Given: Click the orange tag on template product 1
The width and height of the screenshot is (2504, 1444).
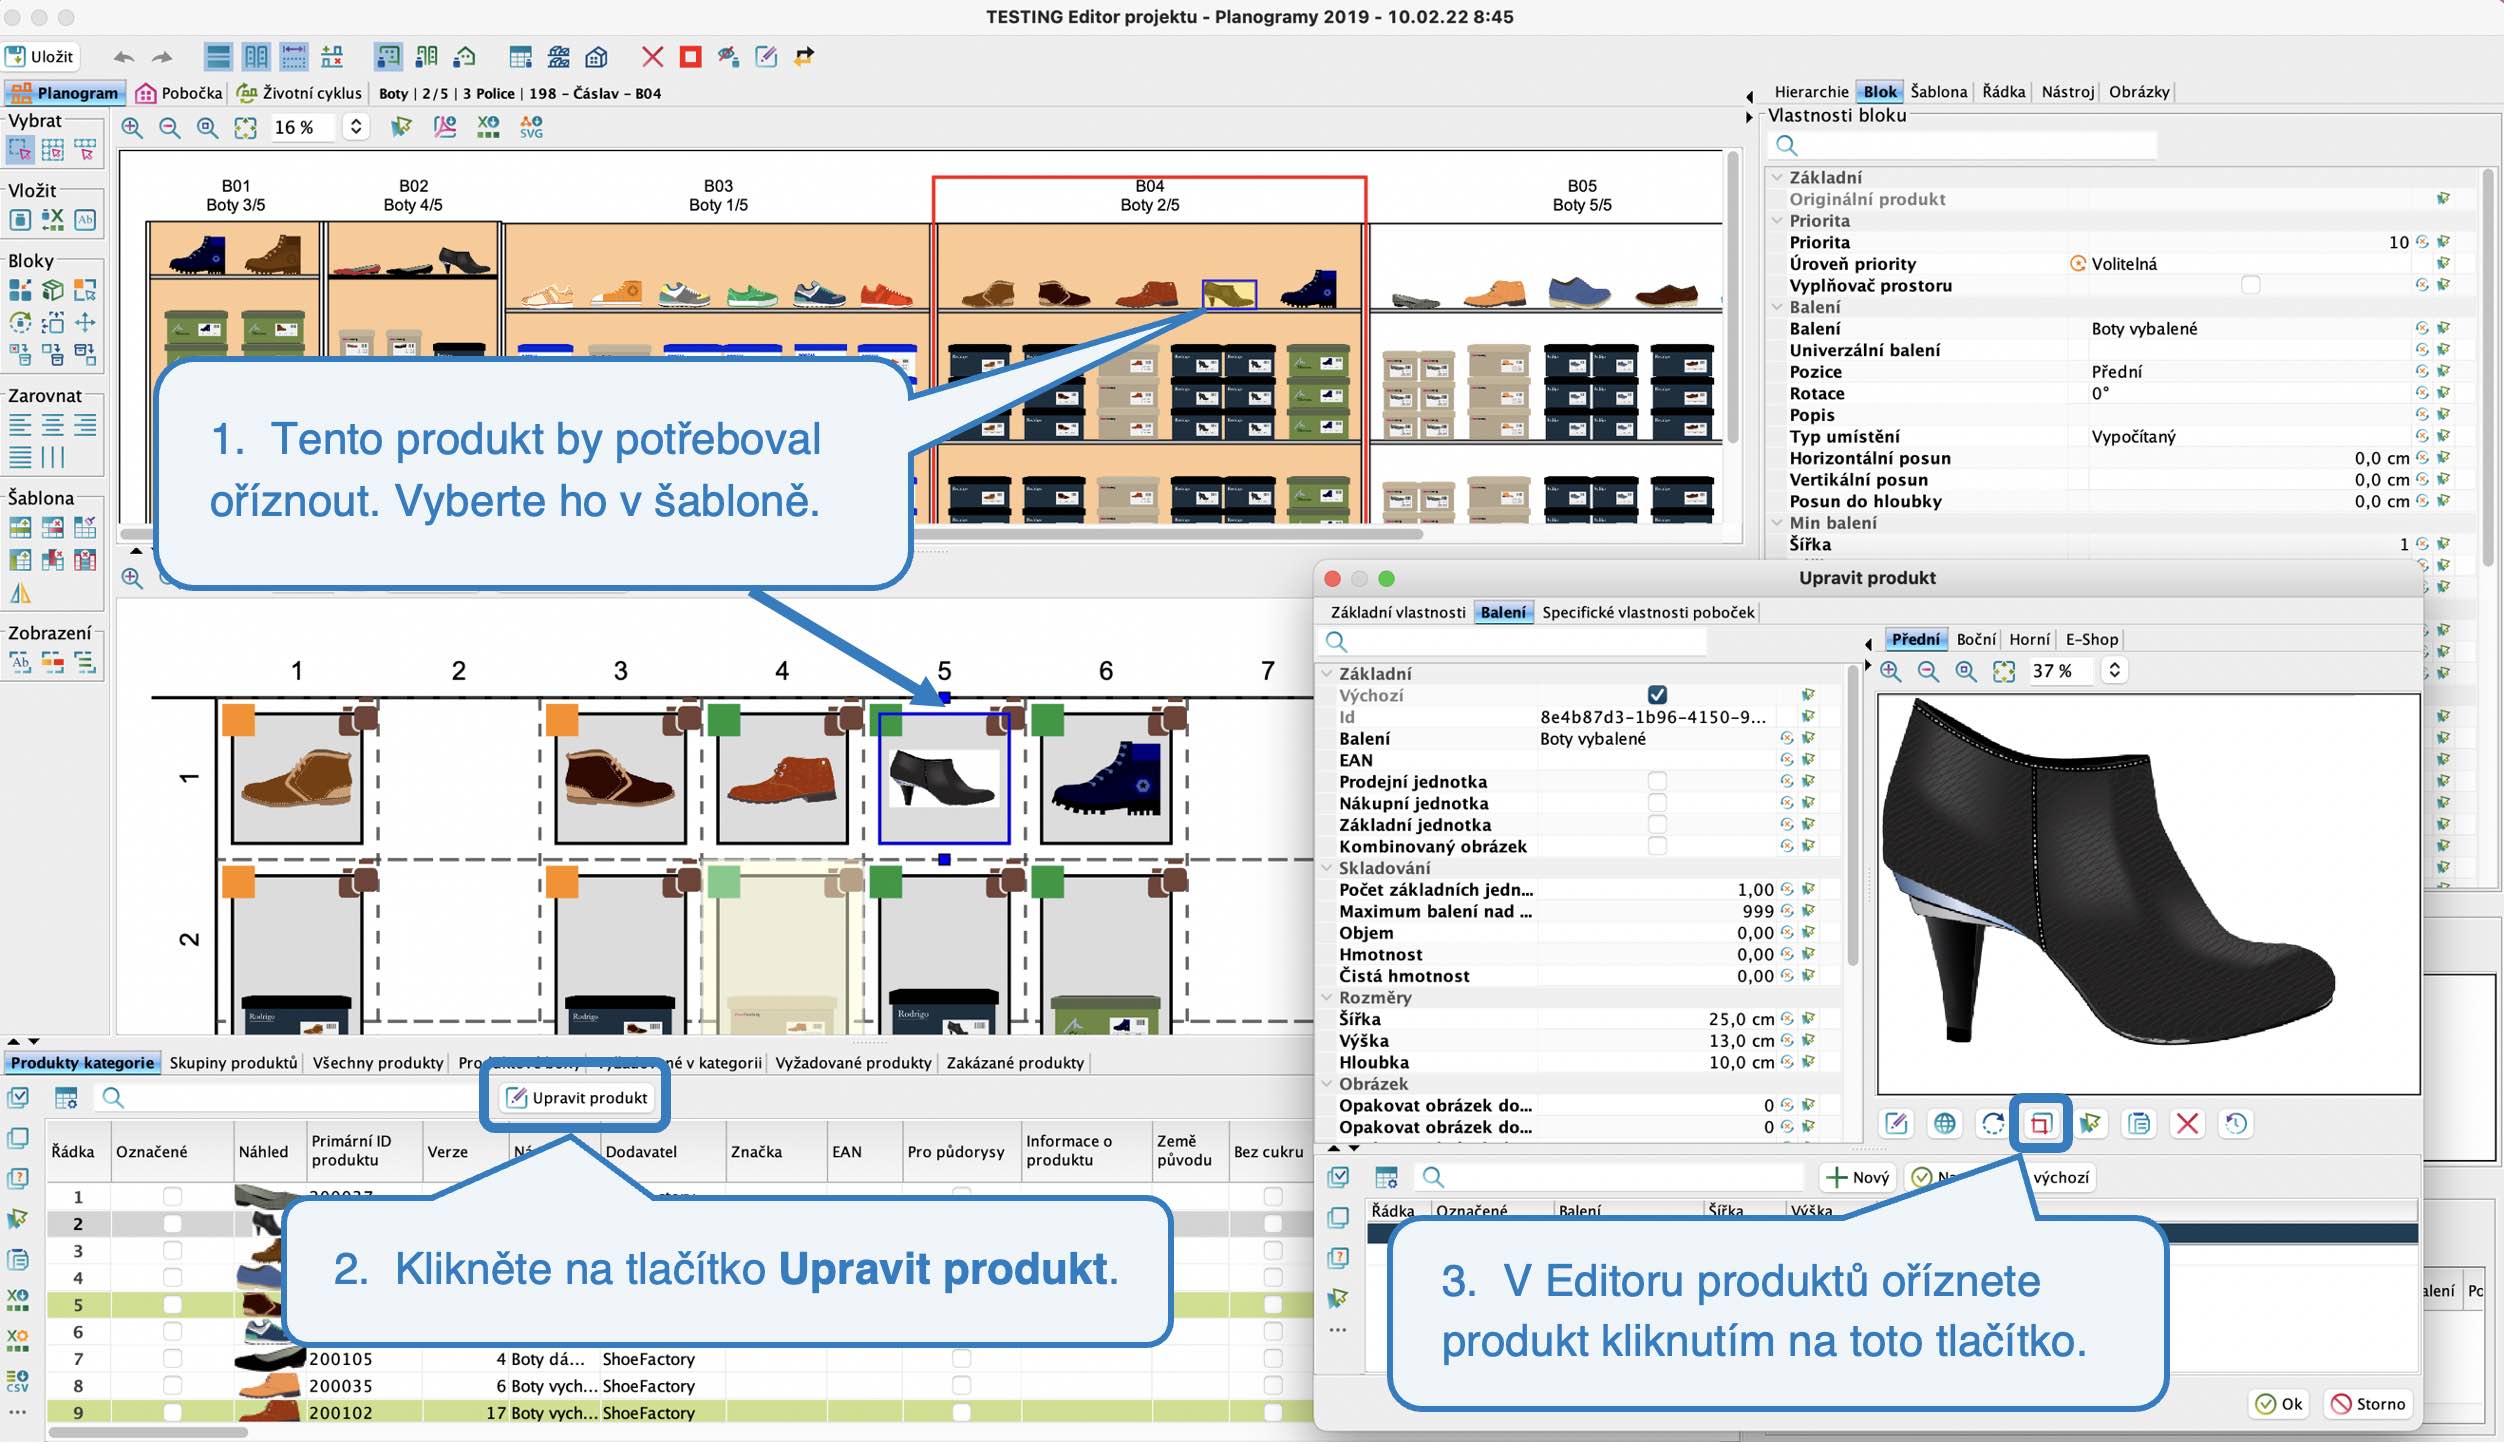Looking at the screenshot, I should 238,720.
